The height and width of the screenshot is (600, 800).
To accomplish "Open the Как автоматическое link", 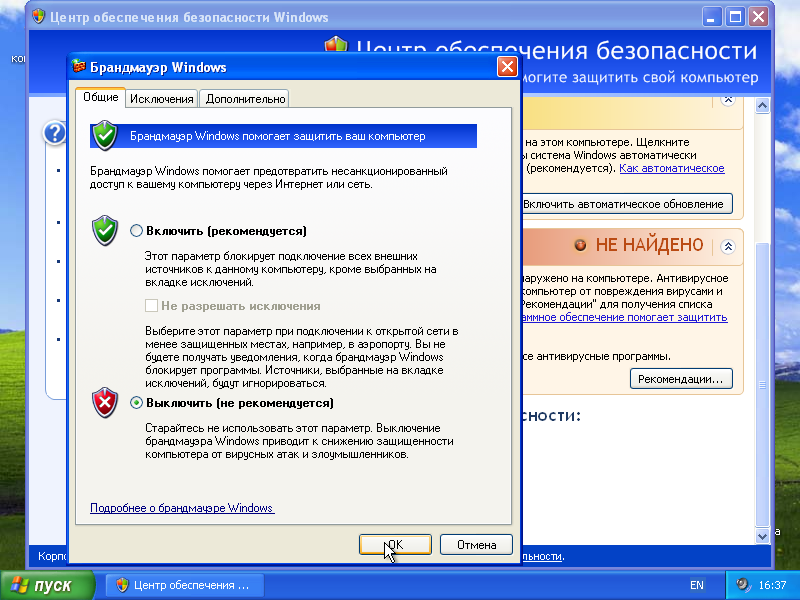I will click(x=671, y=168).
